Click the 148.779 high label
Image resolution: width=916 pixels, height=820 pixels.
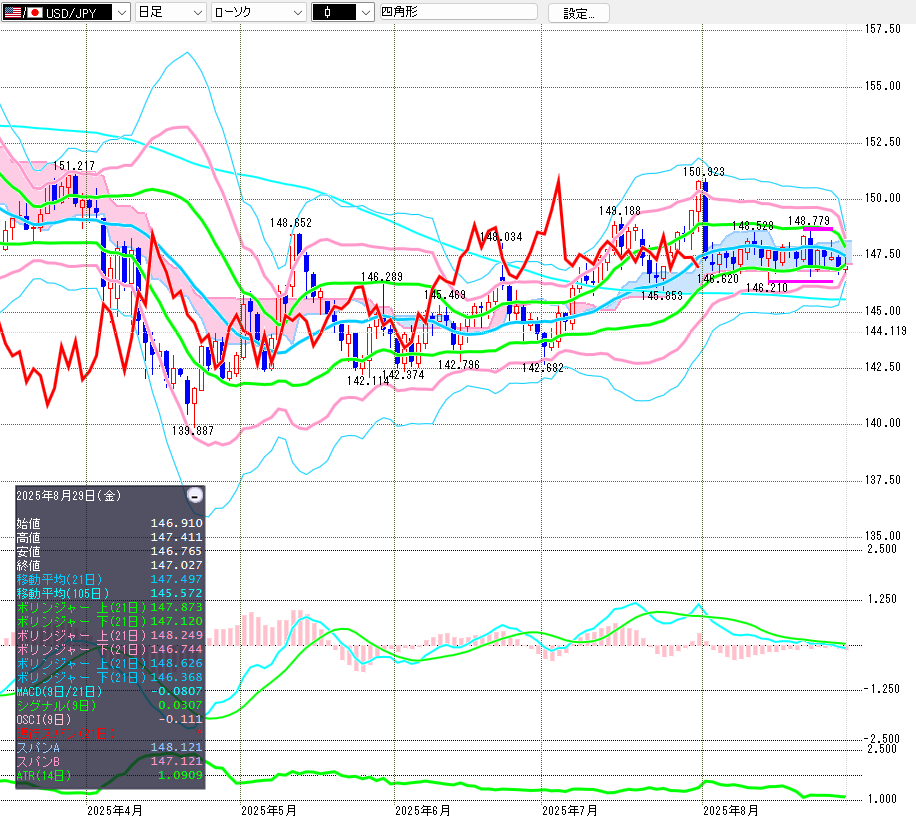pos(809,221)
